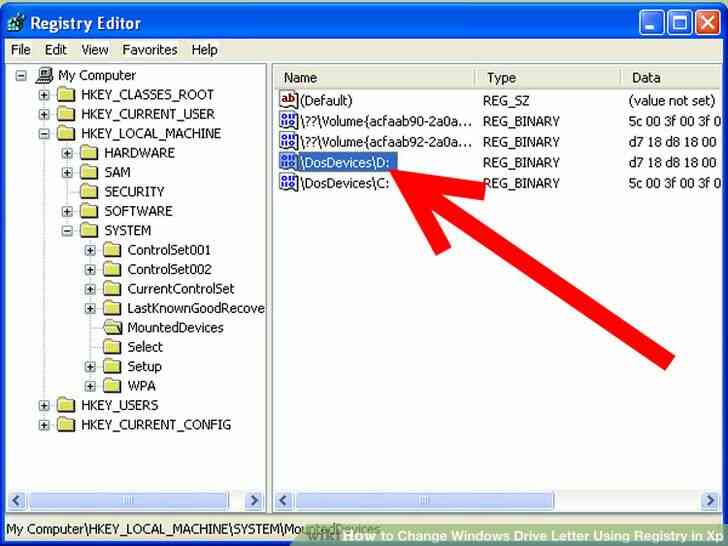Select the (Default) value name

coord(326,101)
